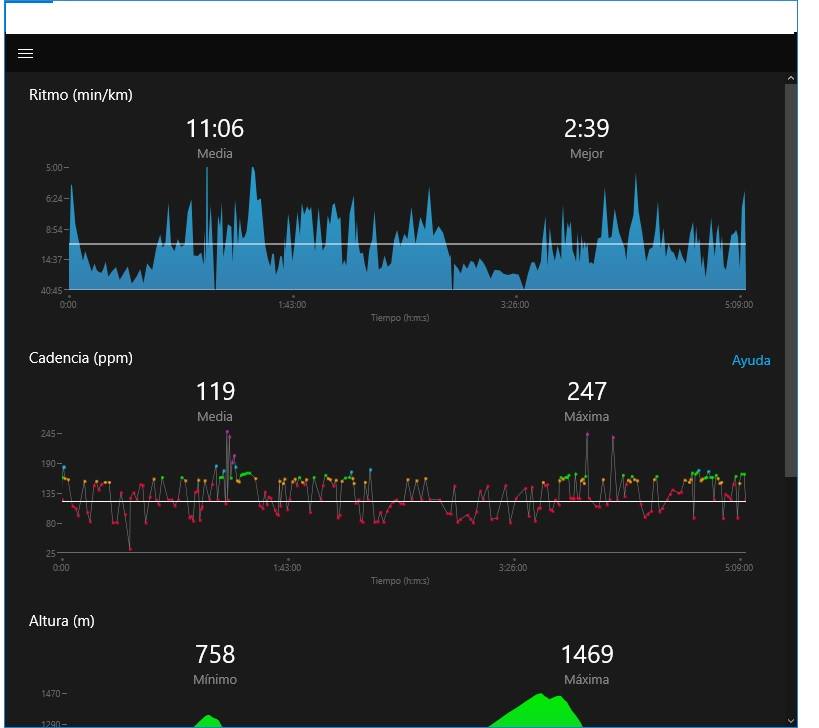This screenshot has width=819, height=728.
Task: Click the scrollbar up arrow
Action: [x=791, y=78]
